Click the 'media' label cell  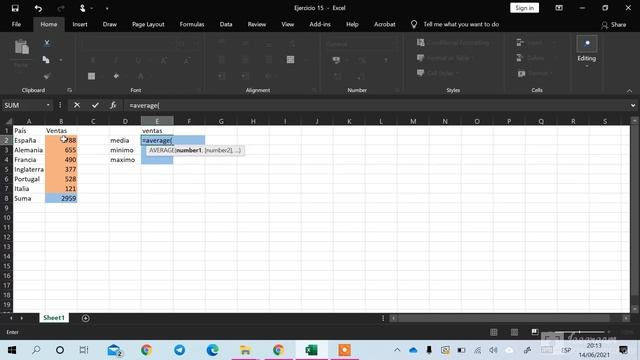(125, 140)
